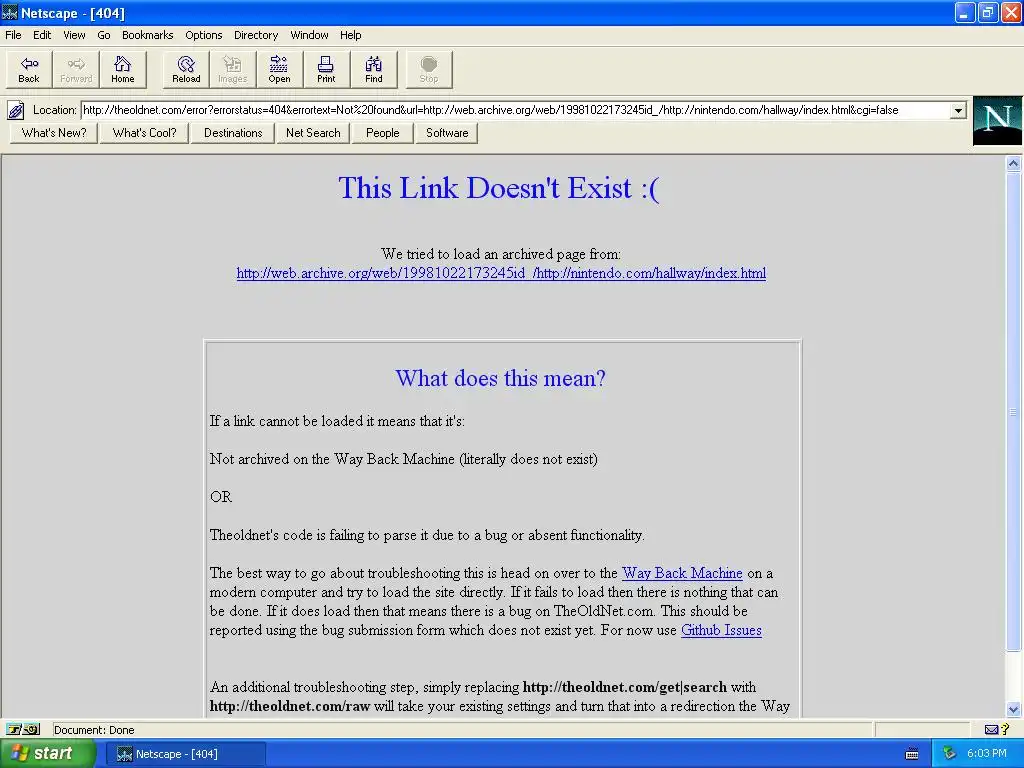Click the People directory button
This screenshot has height=768, width=1024.
[x=382, y=133]
